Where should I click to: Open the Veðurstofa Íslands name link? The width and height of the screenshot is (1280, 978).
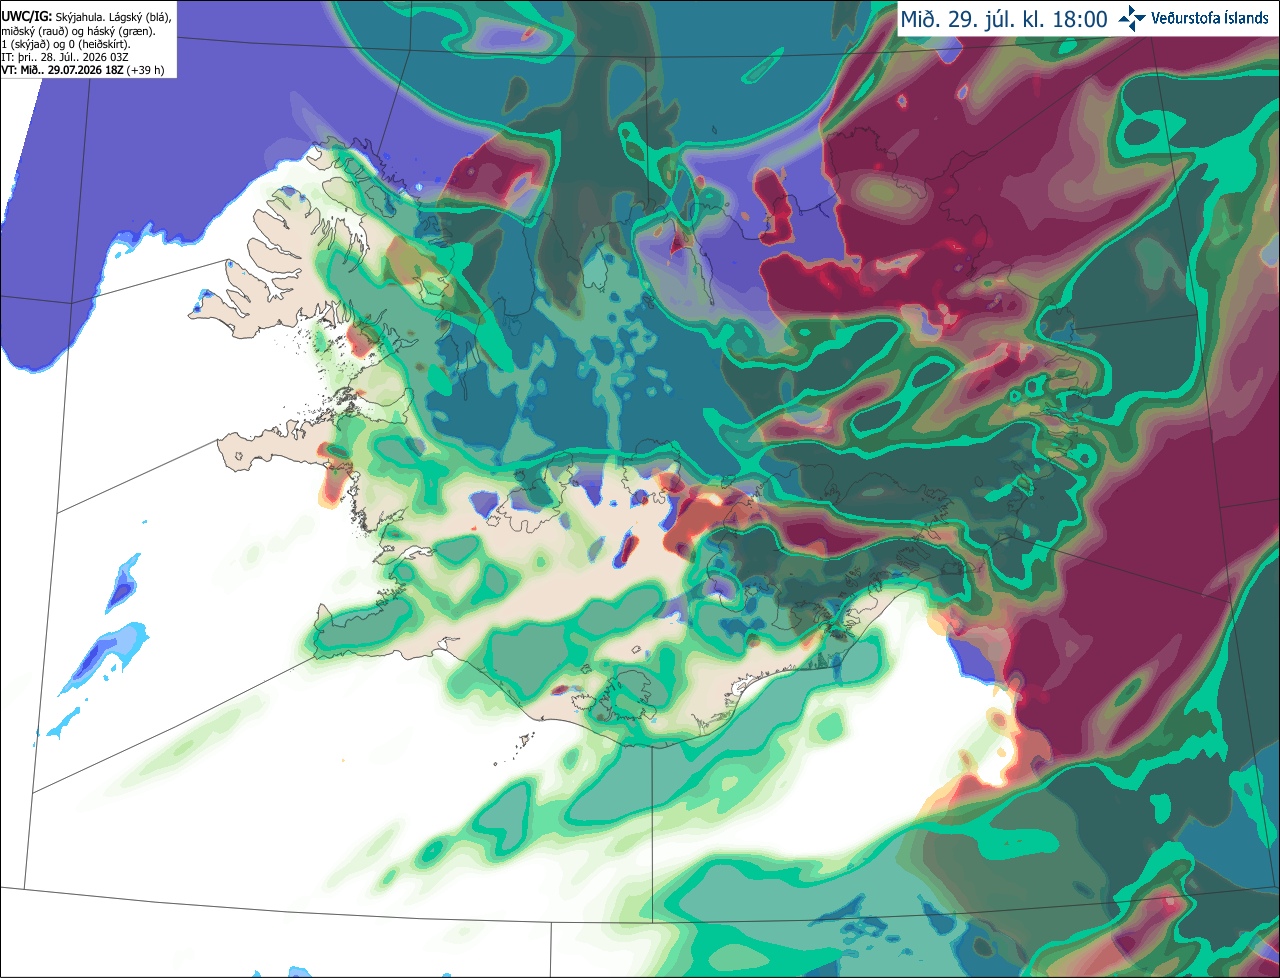pyautogui.click(x=1210, y=18)
